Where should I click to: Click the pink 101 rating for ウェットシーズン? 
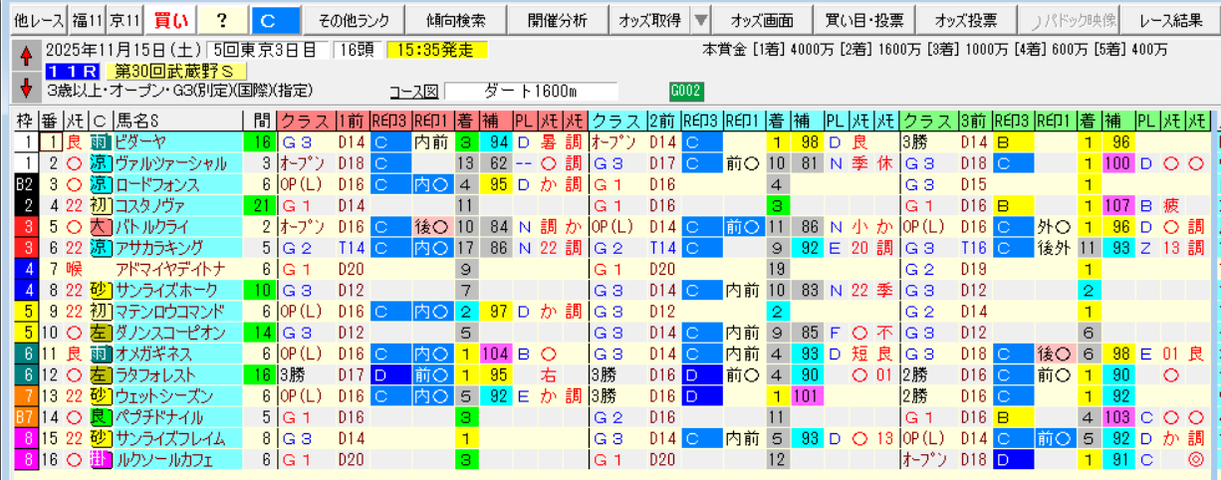[807, 396]
